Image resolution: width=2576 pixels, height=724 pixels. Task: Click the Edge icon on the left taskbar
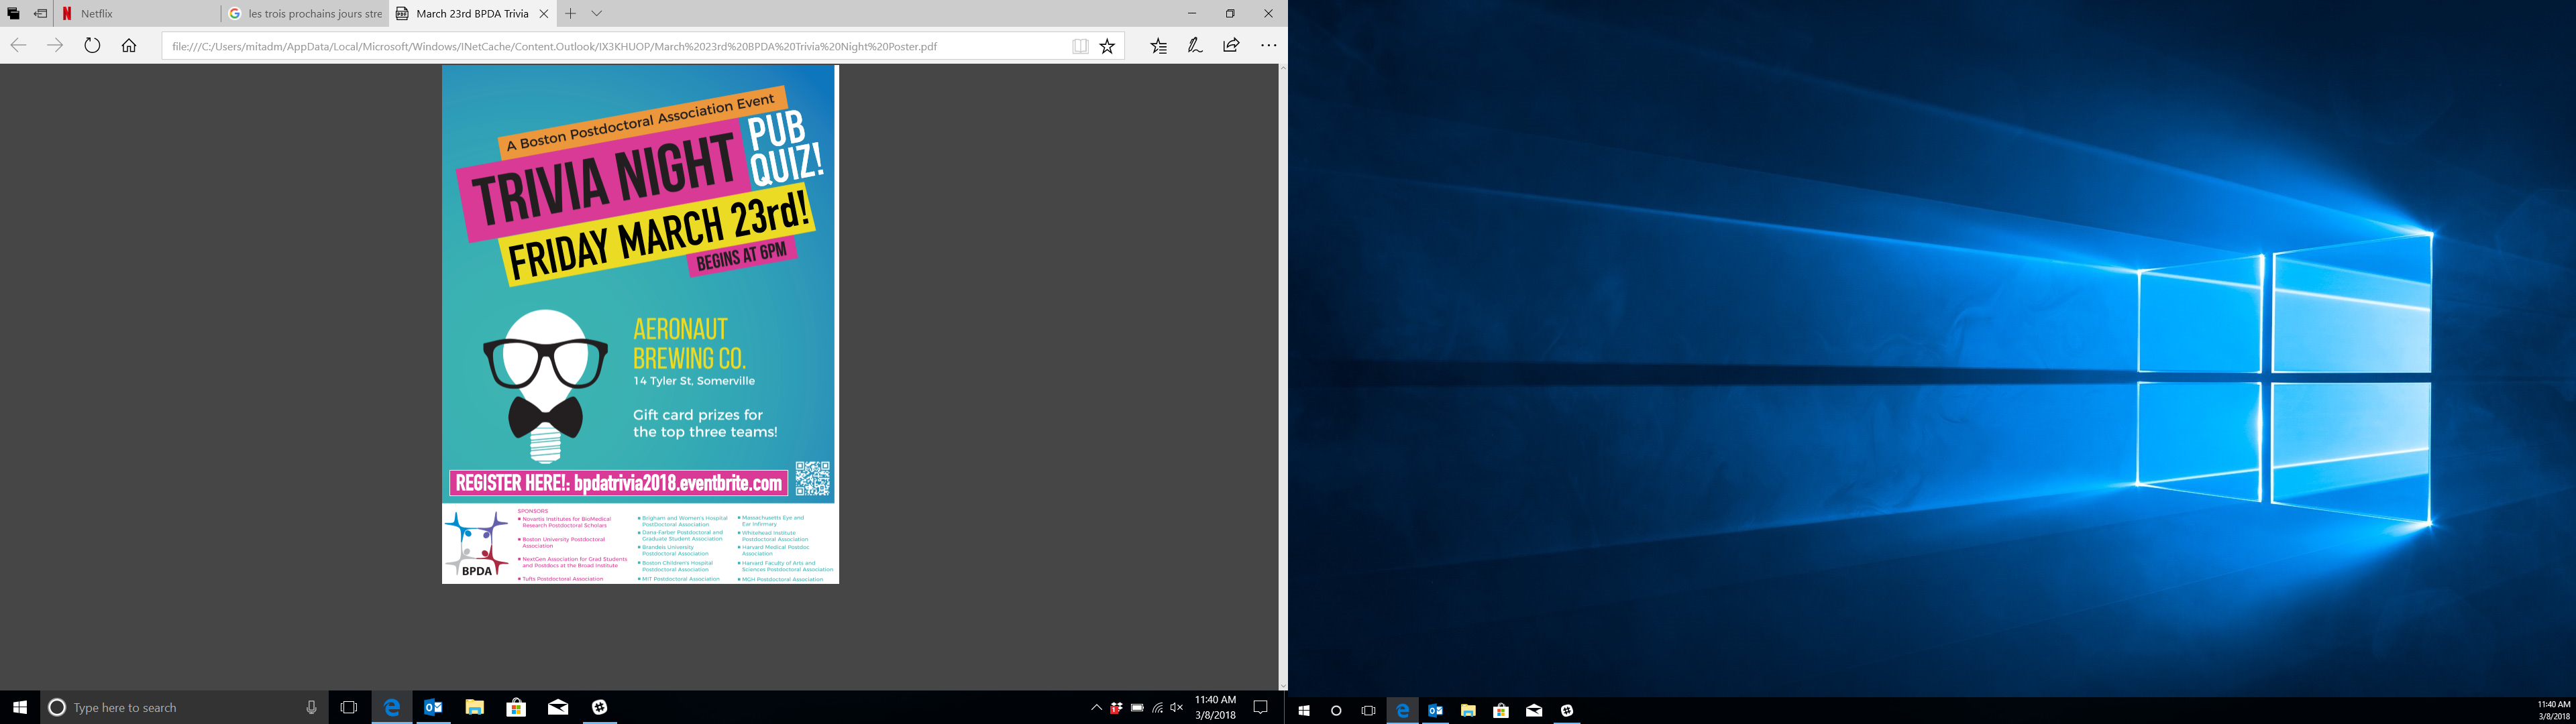[392, 707]
